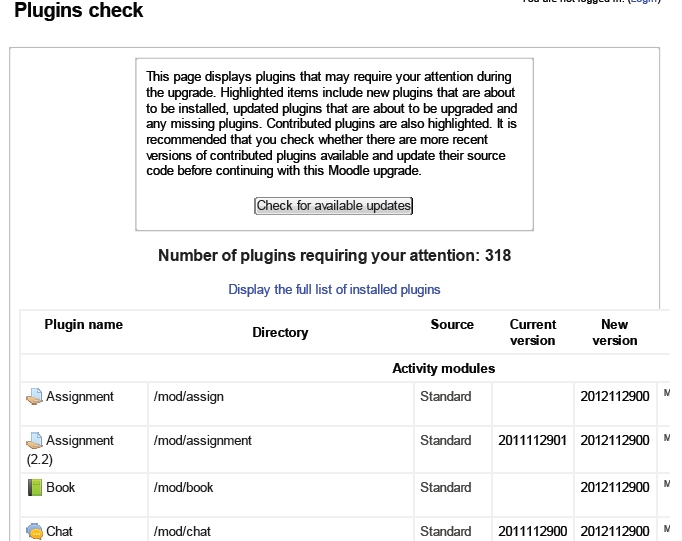Image resolution: width=682 pixels, height=541 pixels.
Task: Click the Directory column header
Action: 280,333
